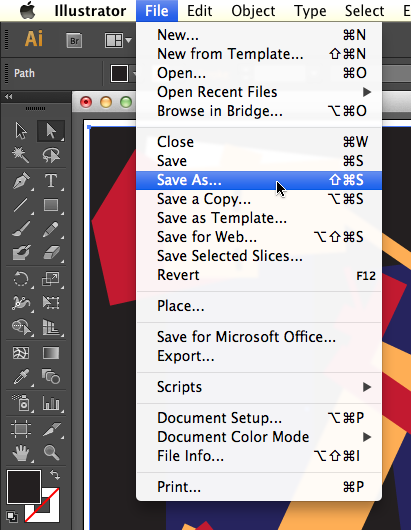
Task: Select the Warp tool
Action: point(21,303)
